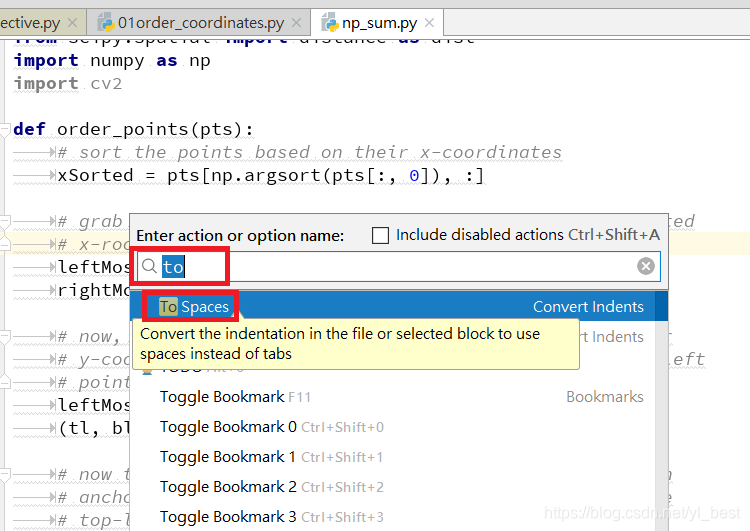Switch to the 01order_coordinates.py tab
Viewport: 750px width, 531px height.
[x=200, y=23]
